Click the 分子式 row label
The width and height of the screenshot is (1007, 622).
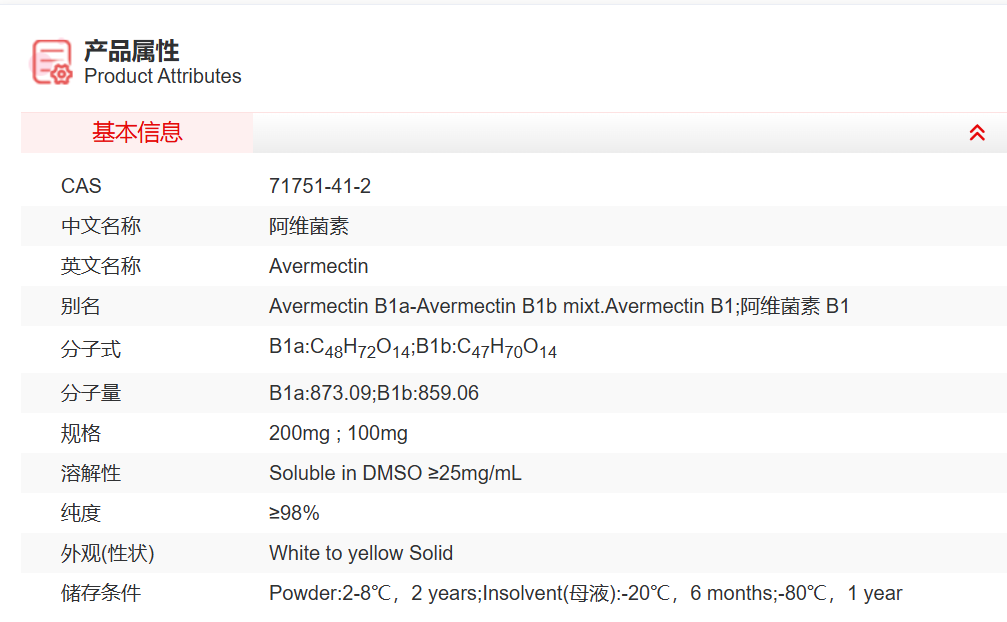[91, 349]
